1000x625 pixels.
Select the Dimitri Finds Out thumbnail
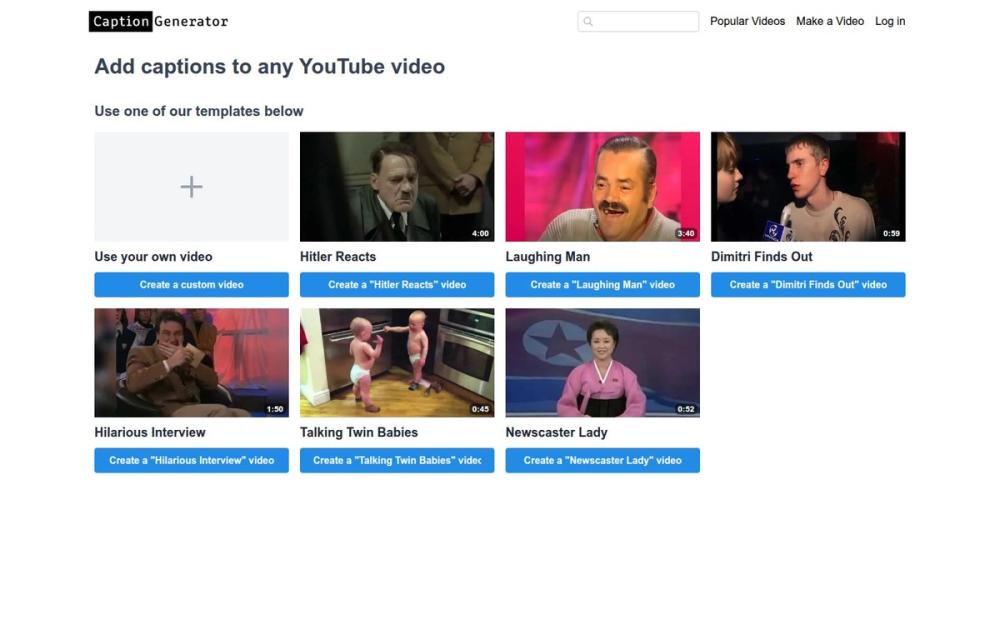click(808, 186)
